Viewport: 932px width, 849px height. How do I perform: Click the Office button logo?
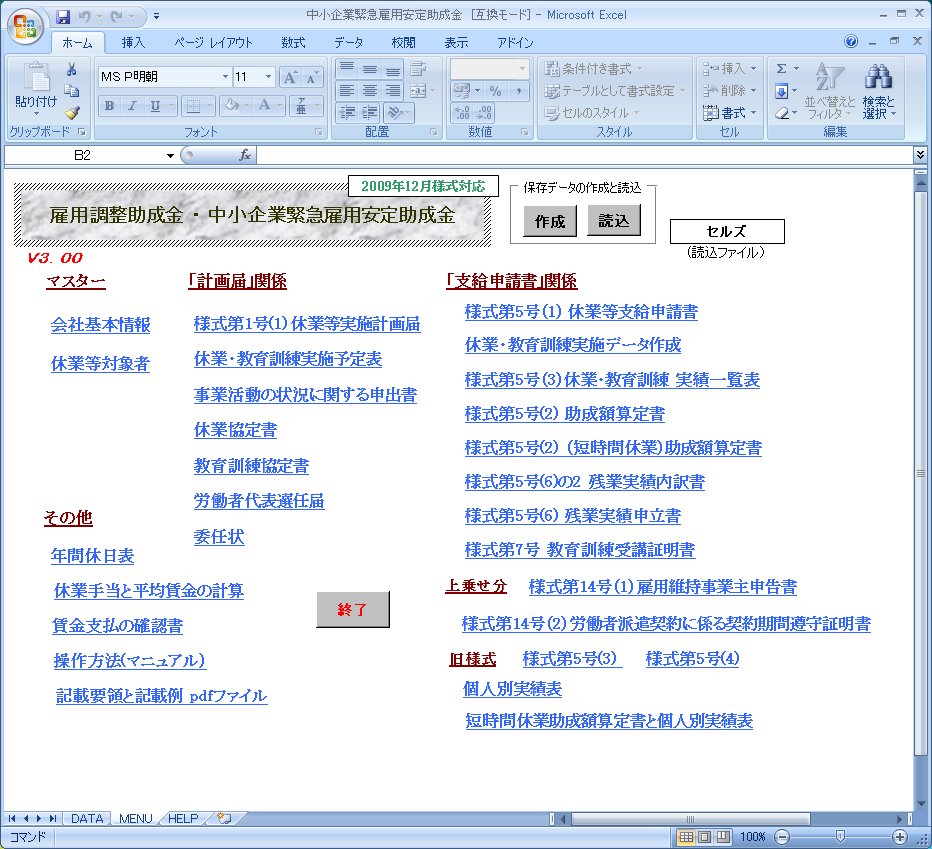pyautogui.click(x=25, y=25)
